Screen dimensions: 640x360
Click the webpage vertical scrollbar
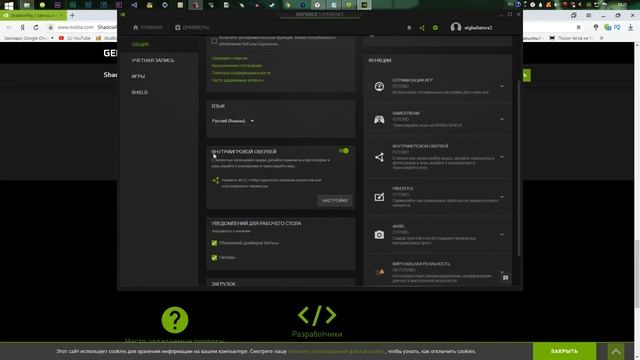(x=637, y=273)
